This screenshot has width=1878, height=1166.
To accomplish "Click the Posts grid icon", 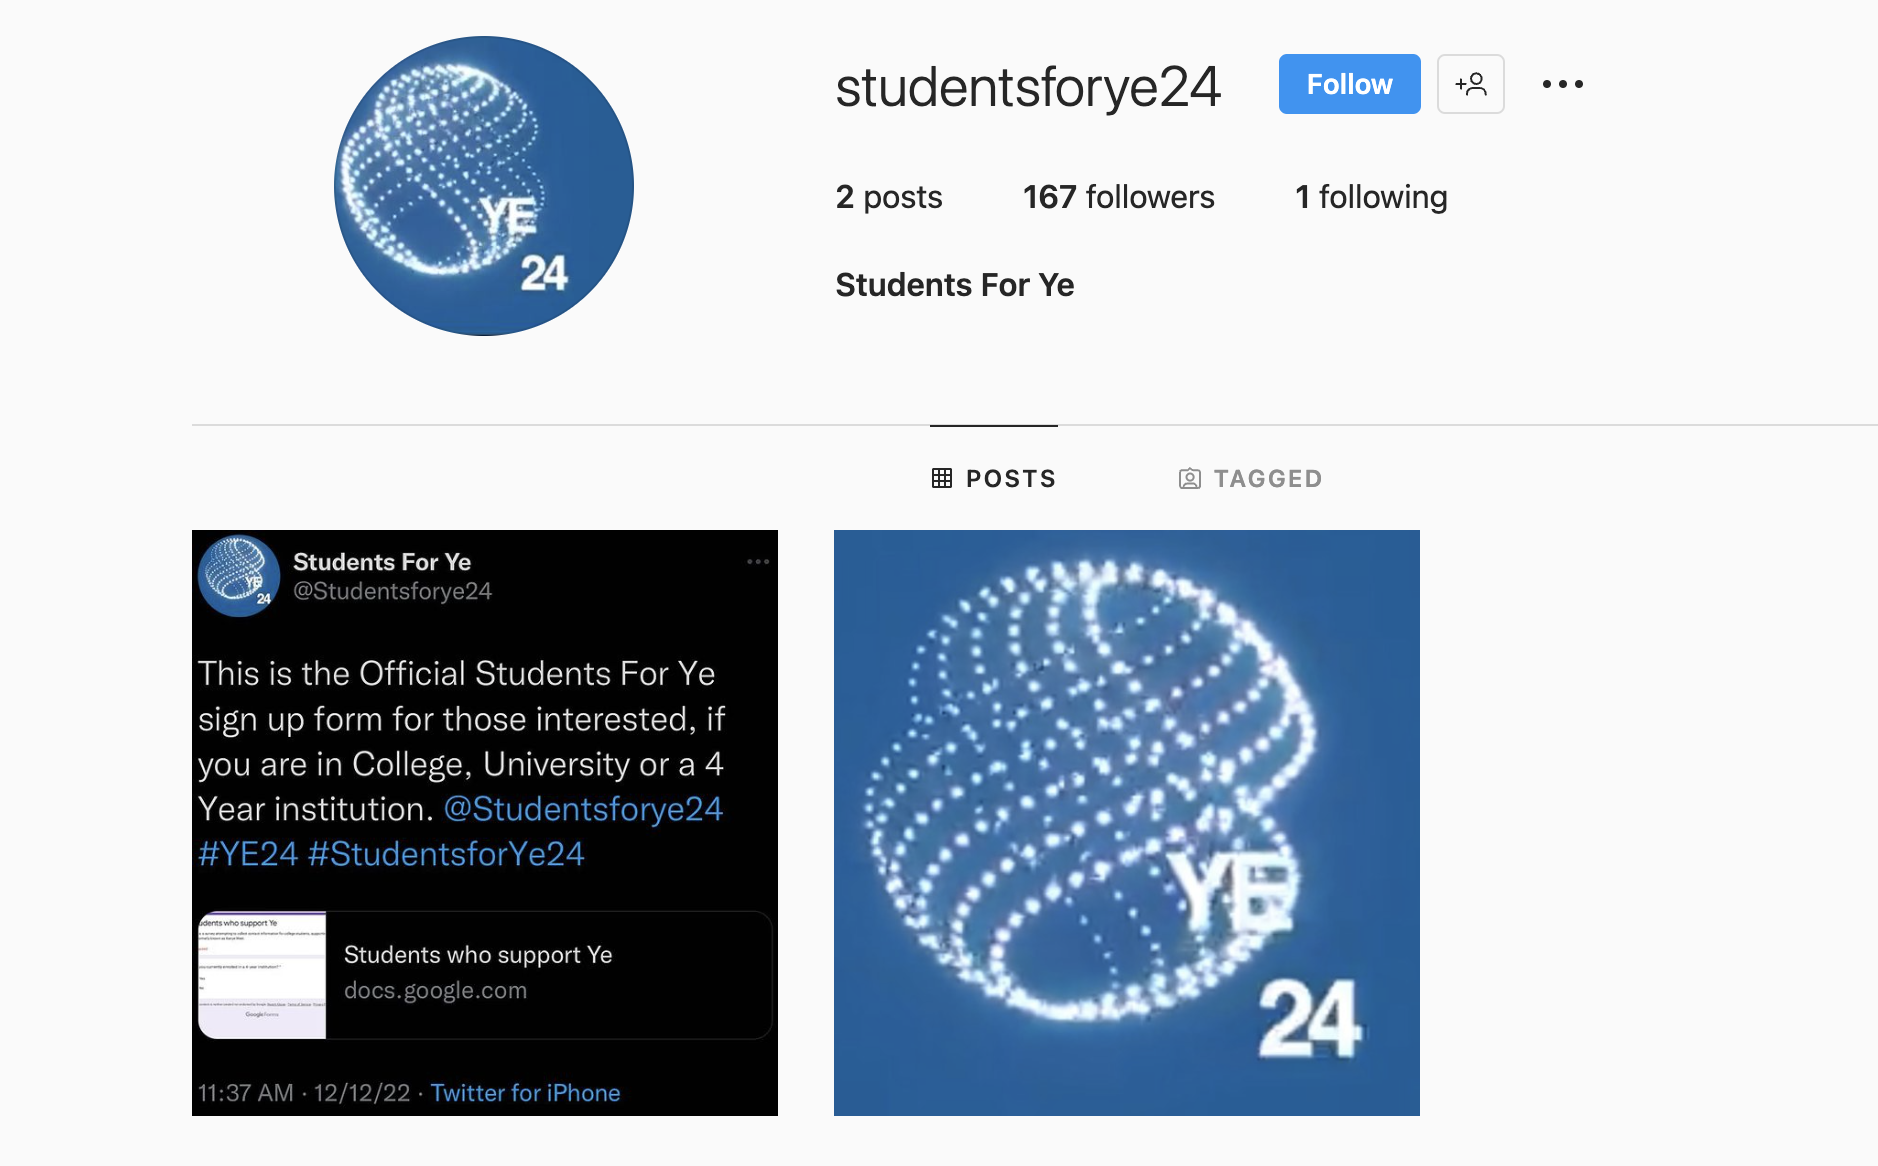I will (942, 479).
